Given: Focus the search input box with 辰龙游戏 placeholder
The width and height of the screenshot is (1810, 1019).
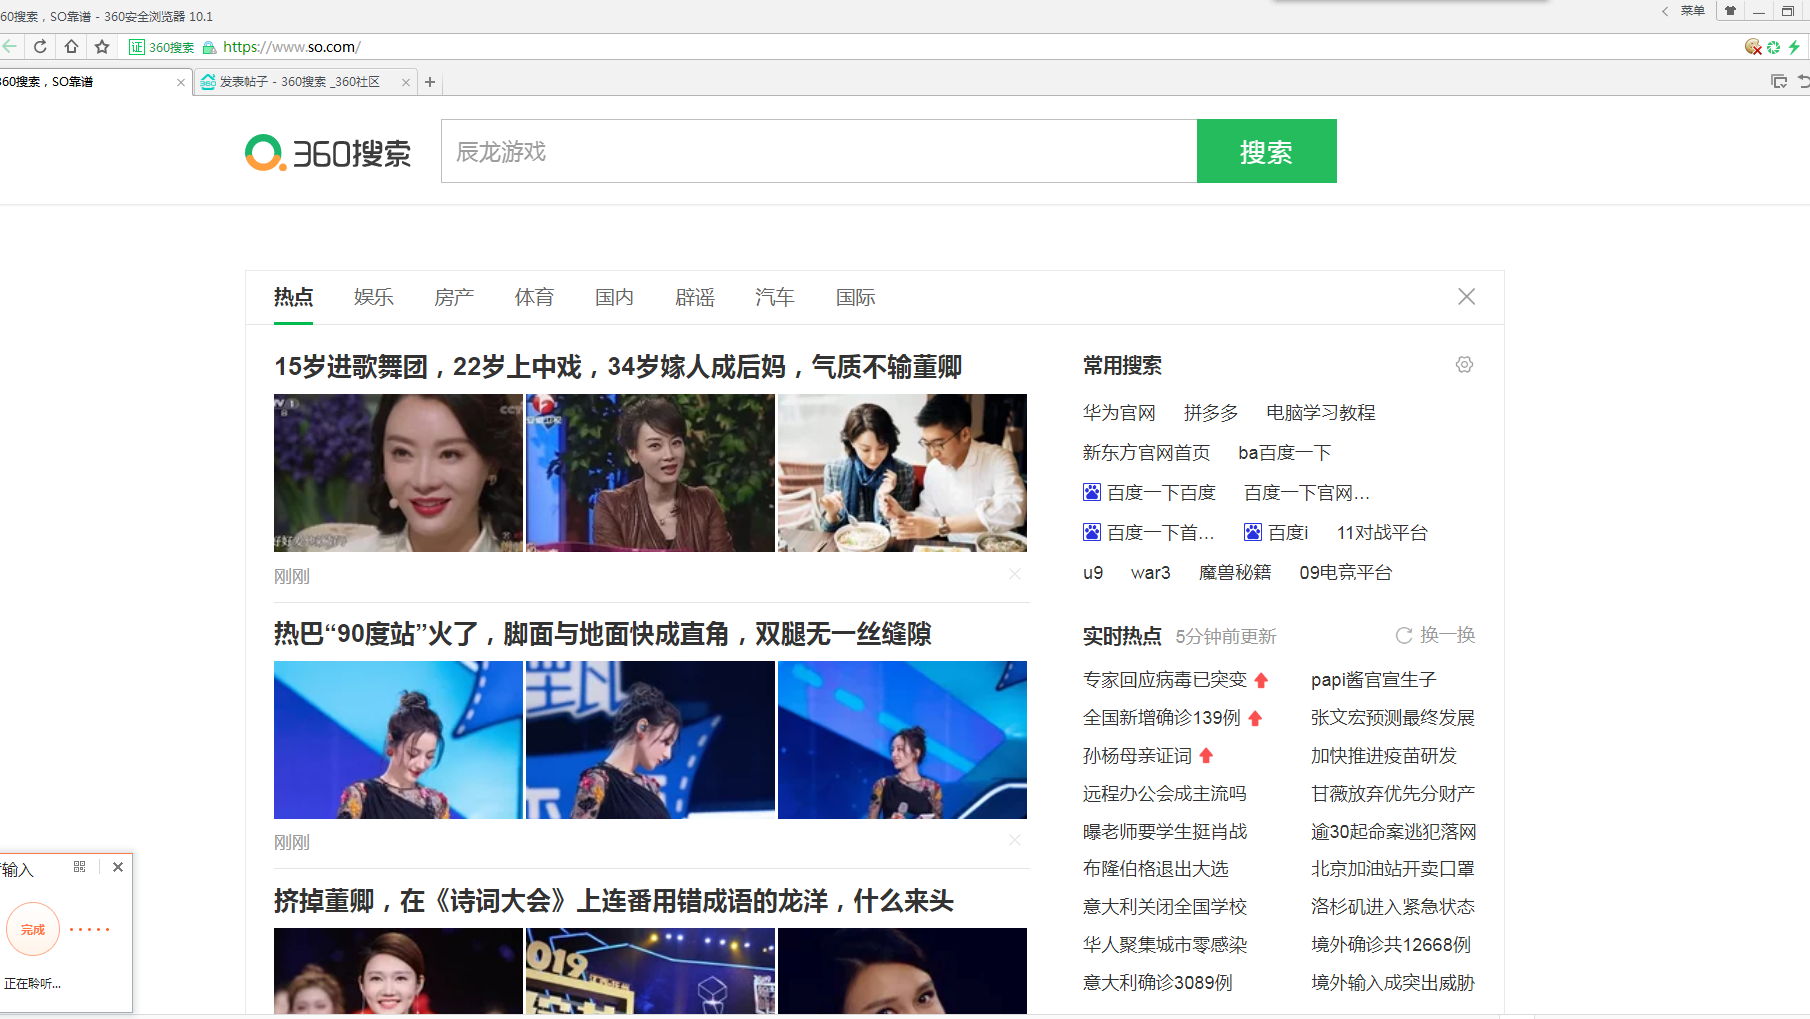Looking at the screenshot, I should (x=819, y=151).
